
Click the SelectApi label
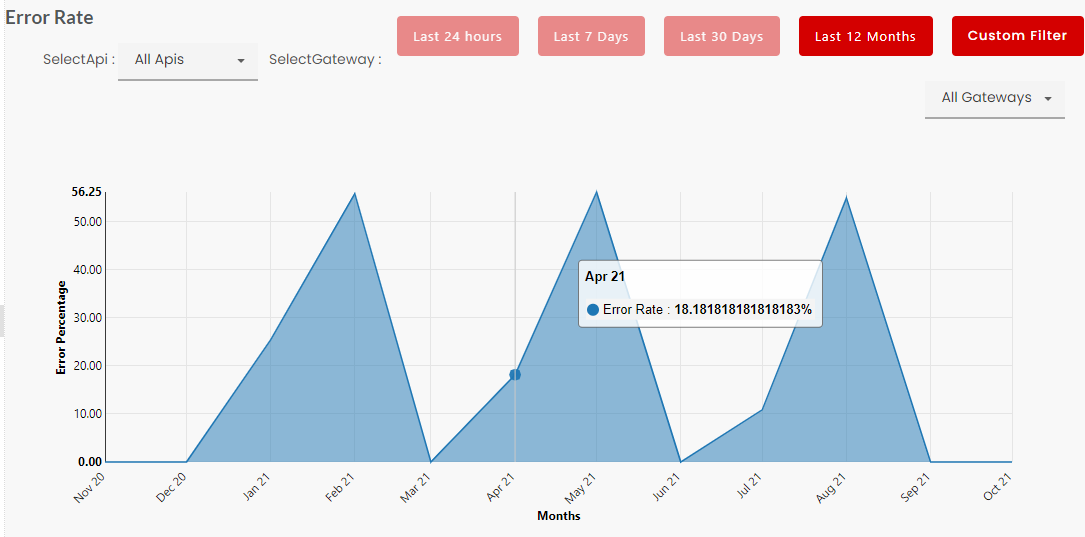pyautogui.click(x=78, y=60)
